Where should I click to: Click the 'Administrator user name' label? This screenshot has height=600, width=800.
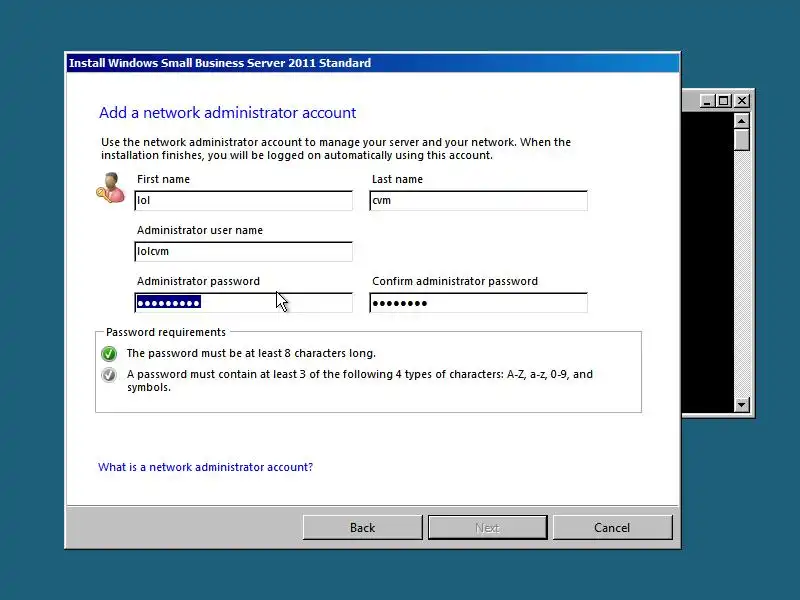[200, 230]
